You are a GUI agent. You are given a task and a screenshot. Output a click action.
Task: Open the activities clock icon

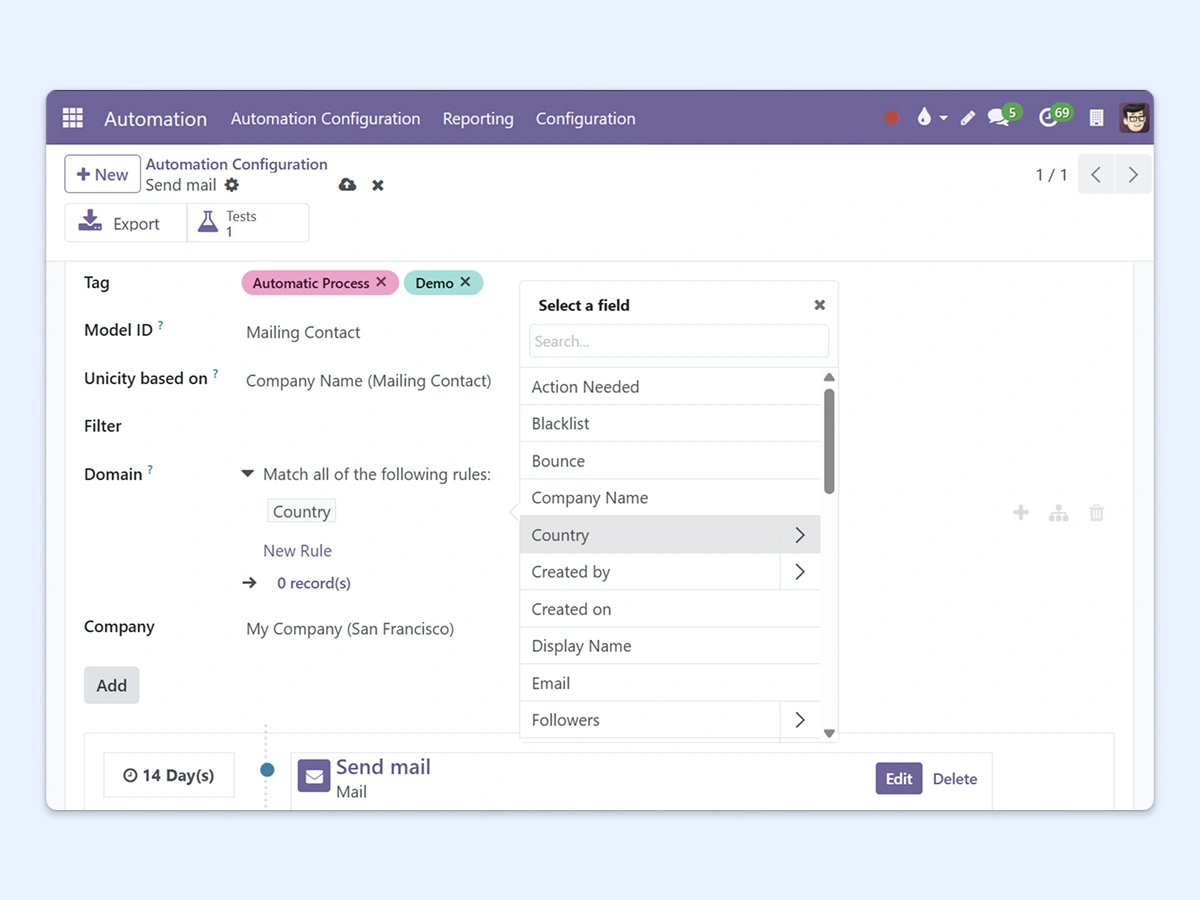click(1049, 118)
